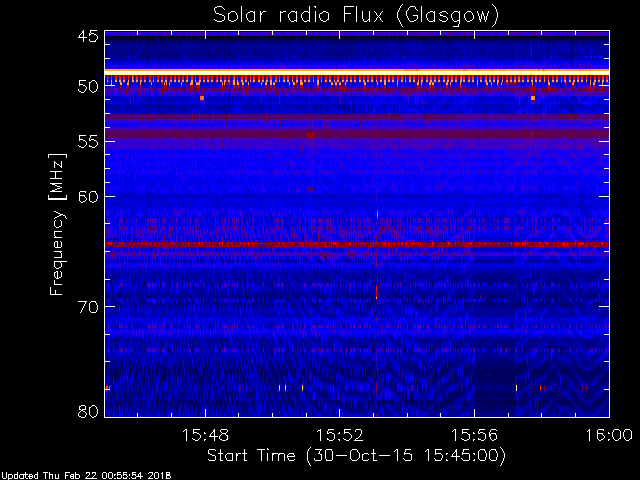Screen dimensions: 640x480
Task: Click the time tick label "16:00"
Action: (x=609, y=435)
